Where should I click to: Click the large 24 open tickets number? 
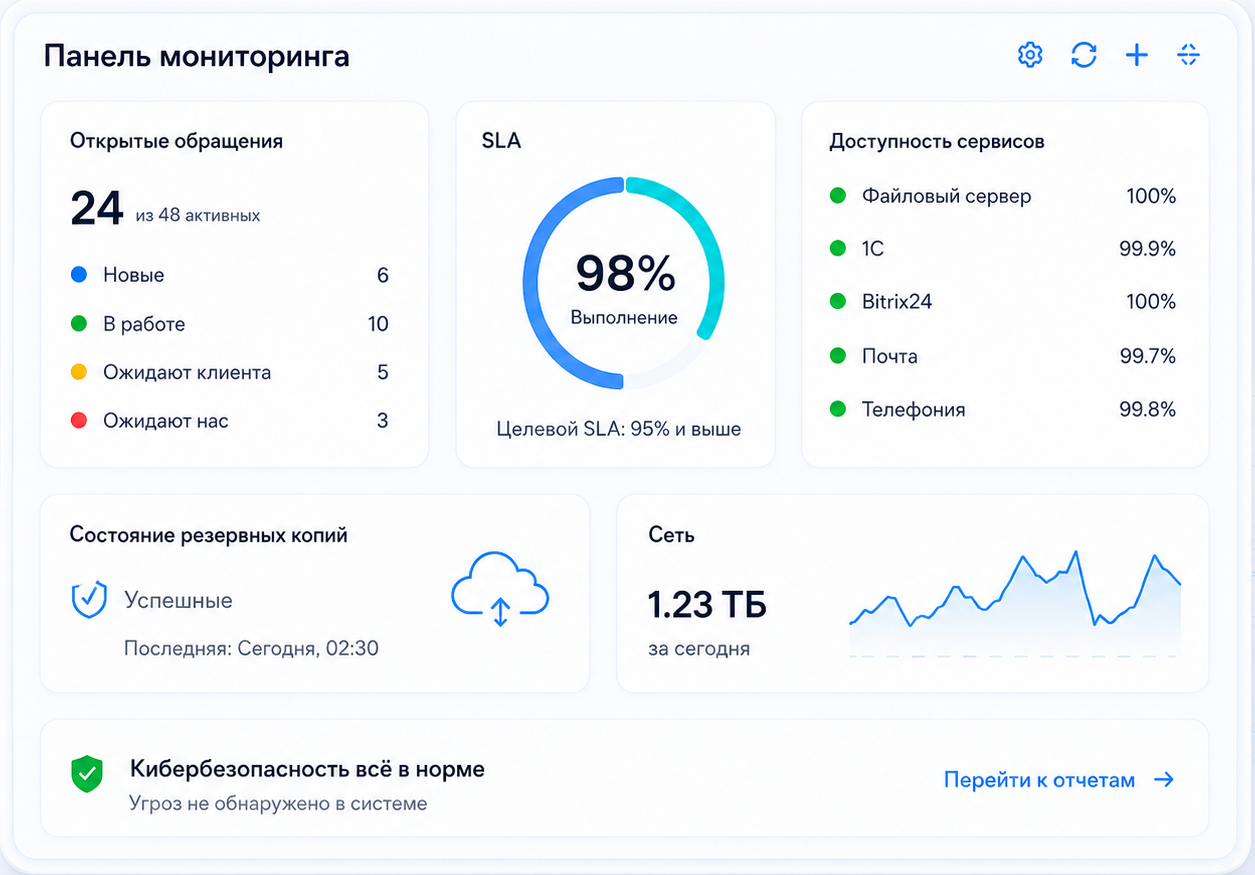97,209
